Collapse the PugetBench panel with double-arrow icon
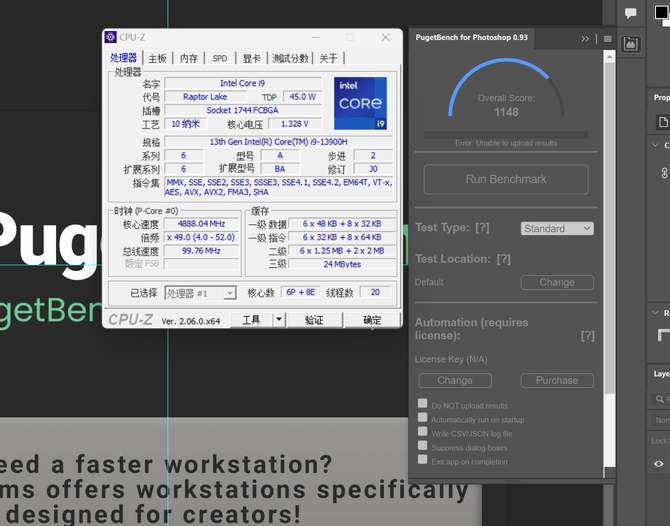Screen dimensions: 670x526 click(x=585, y=39)
